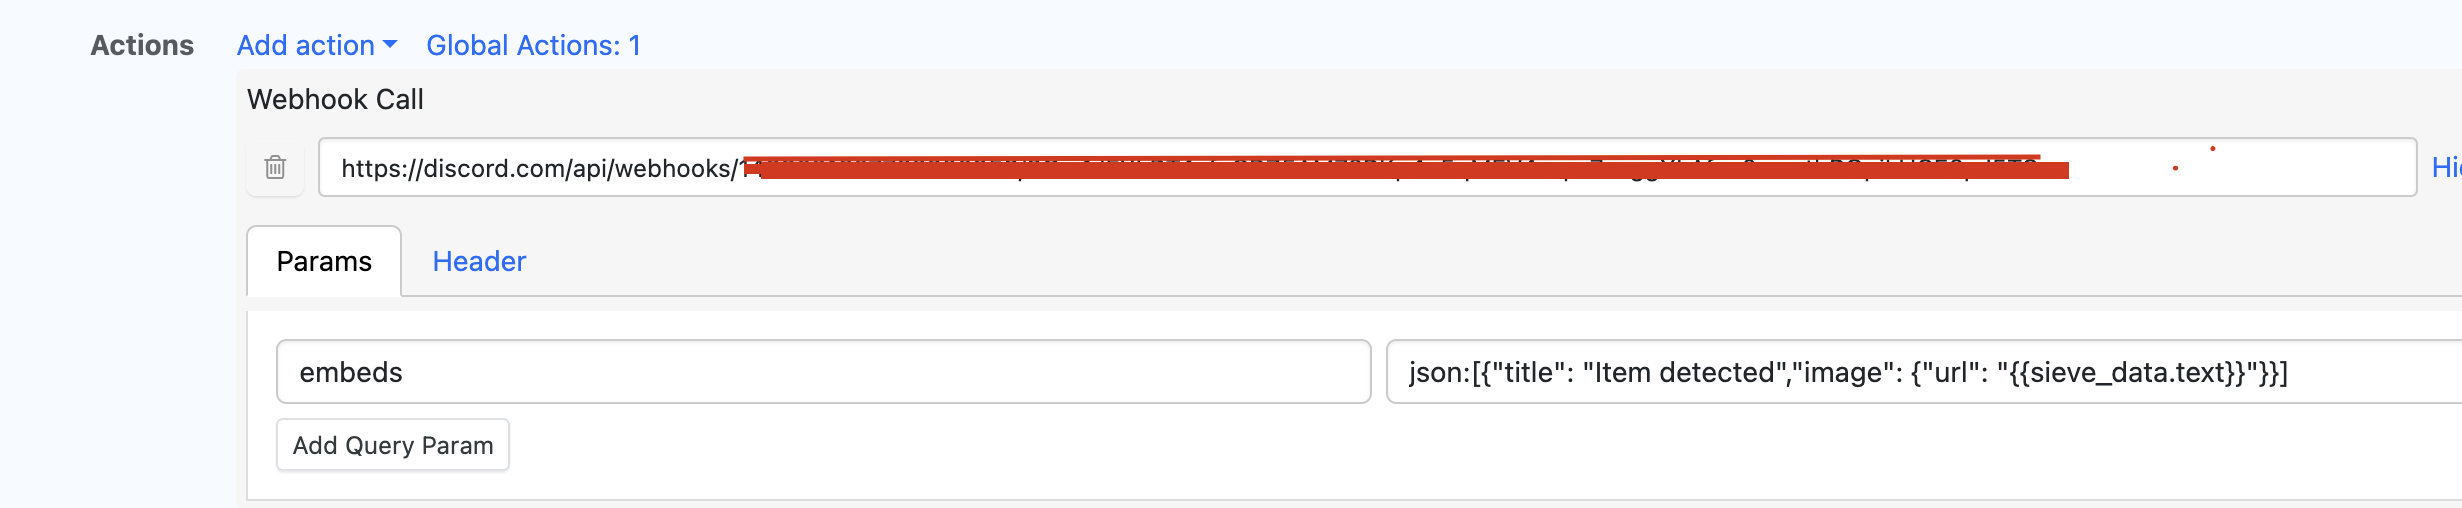Click the word "embeds" in the param name box
The width and height of the screenshot is (2462, 508).
tap(351, 372)
